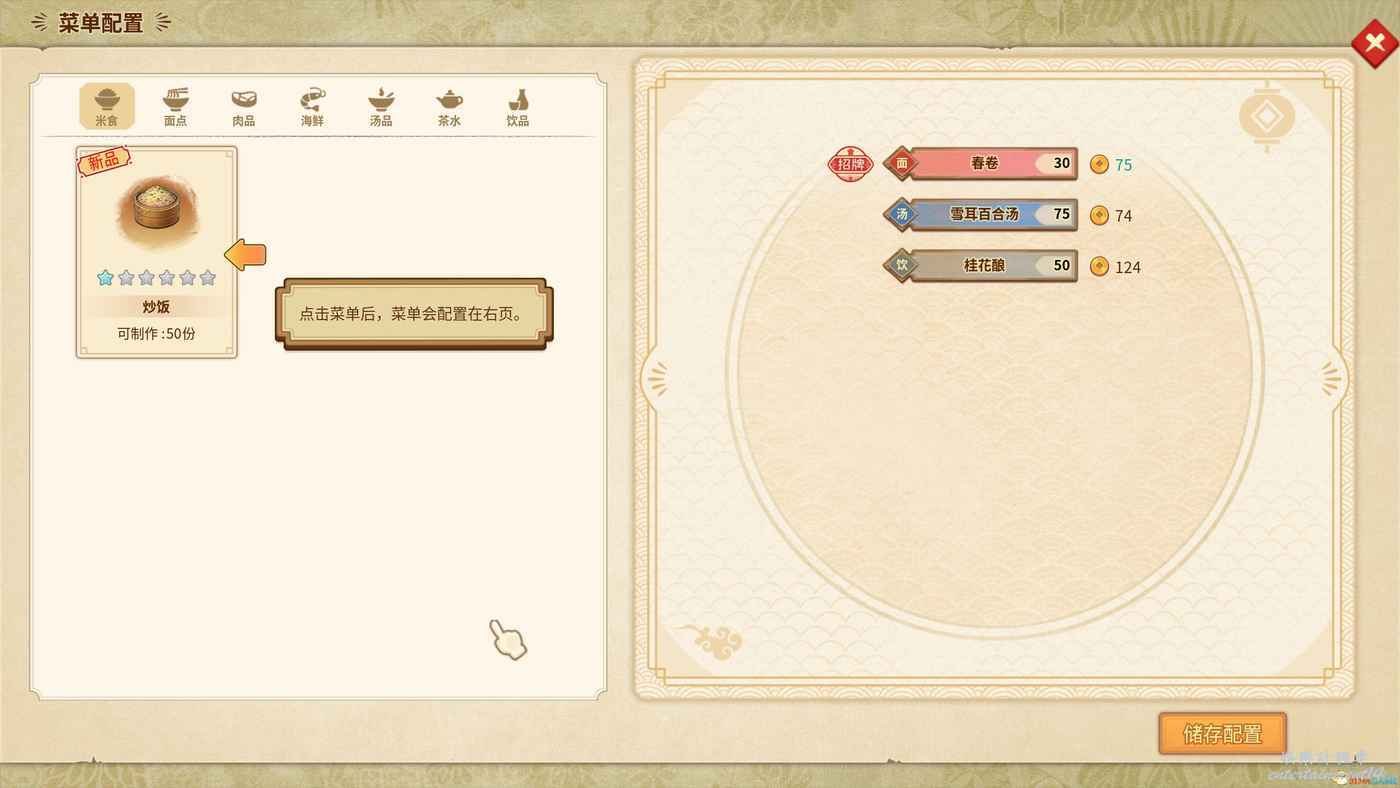Switch to the 饮品 drinks category

coord(518,106)
